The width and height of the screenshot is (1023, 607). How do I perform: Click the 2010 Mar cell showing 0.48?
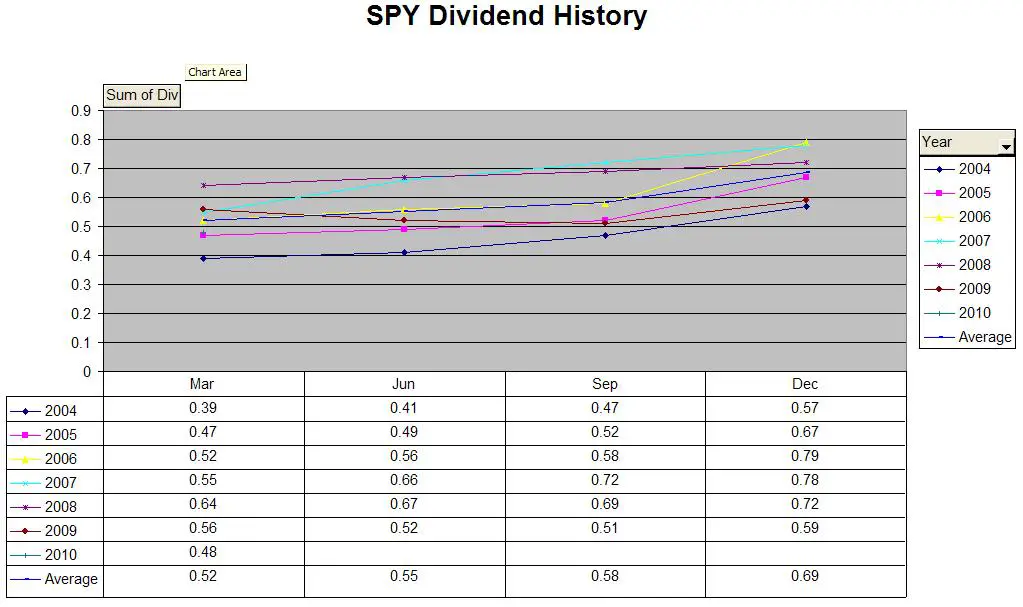[x=203, y=552]
